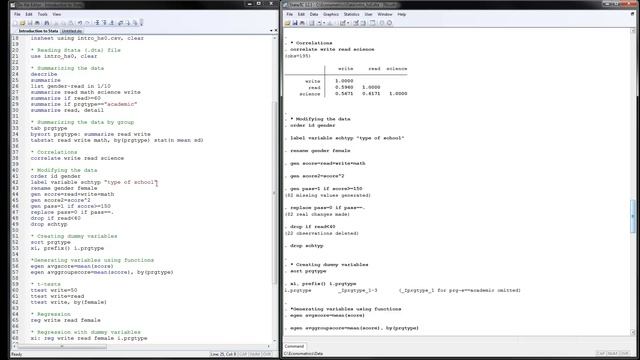Paste using Do-file Editor toolbar icon

point(71,23)
